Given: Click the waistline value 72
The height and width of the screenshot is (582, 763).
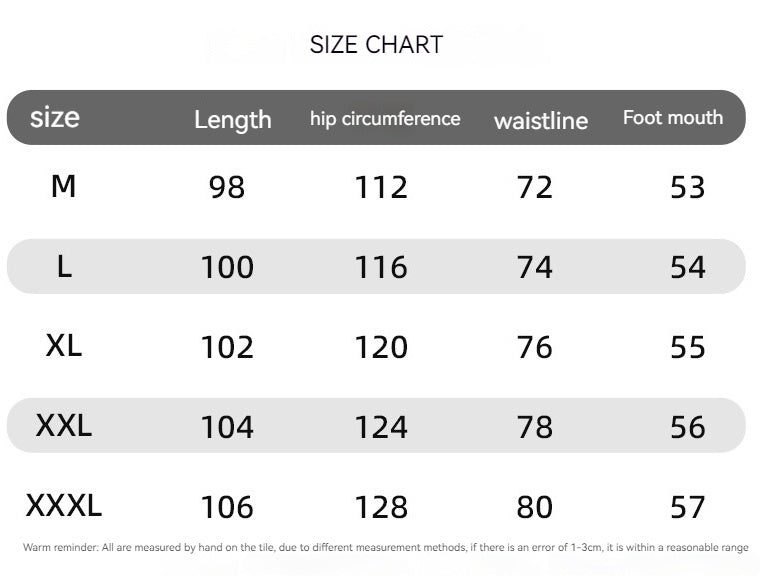Looking at the screenshot, I should click(x=535, y=187).
